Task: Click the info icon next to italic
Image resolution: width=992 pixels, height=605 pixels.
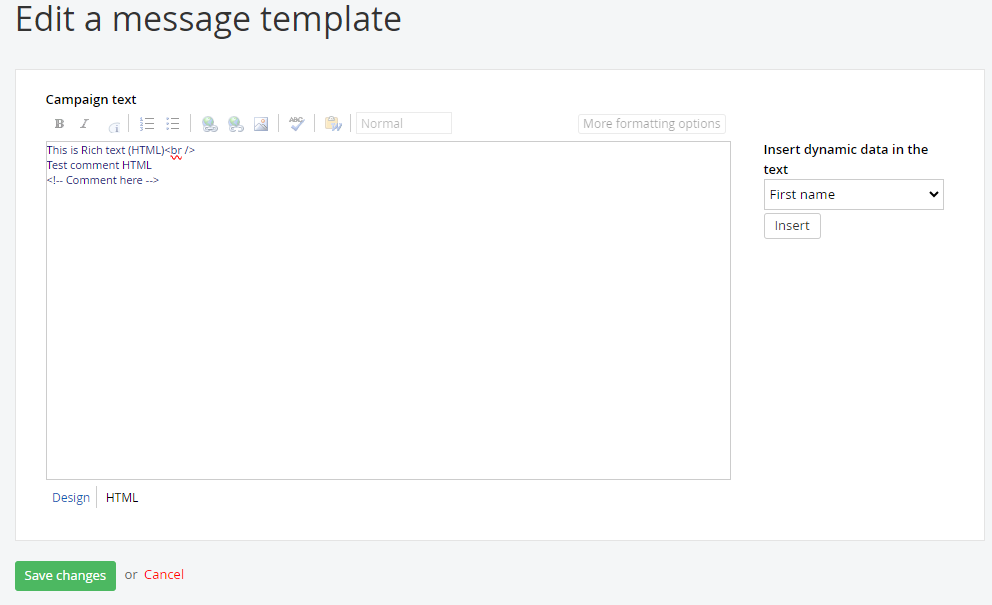Action: (114, 127)
